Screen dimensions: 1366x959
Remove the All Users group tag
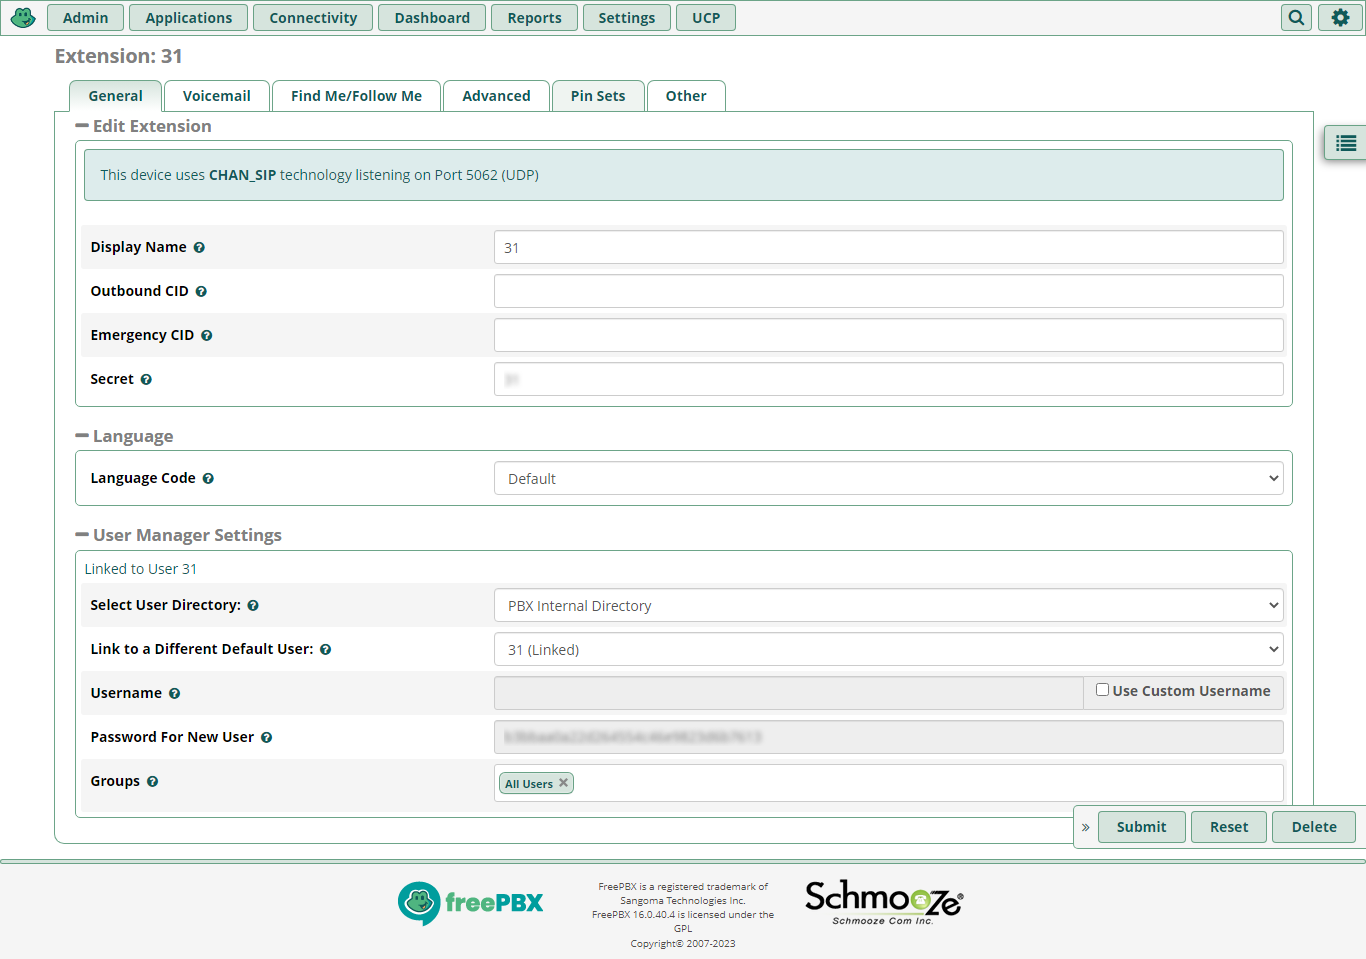tap(564, 783)
